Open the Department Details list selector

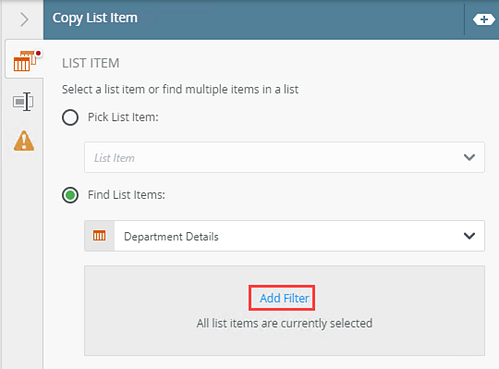[284, 236]
